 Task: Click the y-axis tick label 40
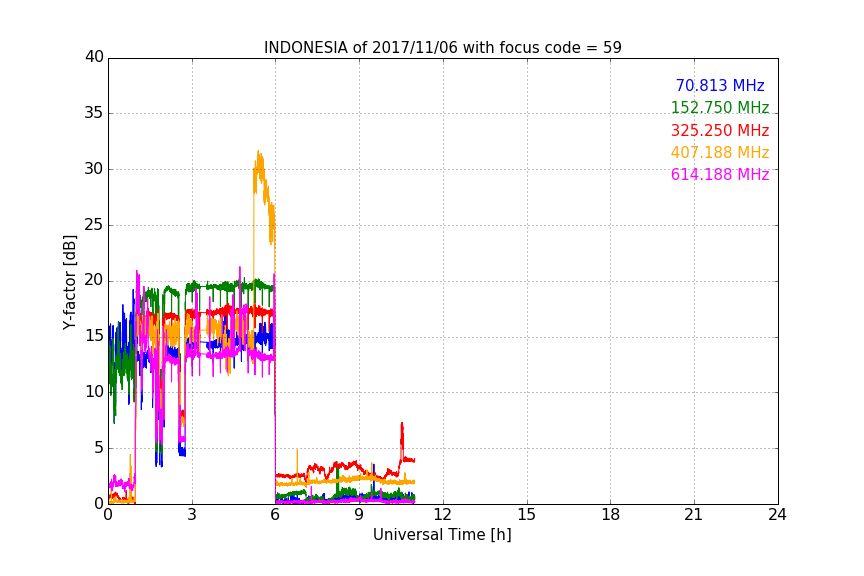tap(94, 57)
